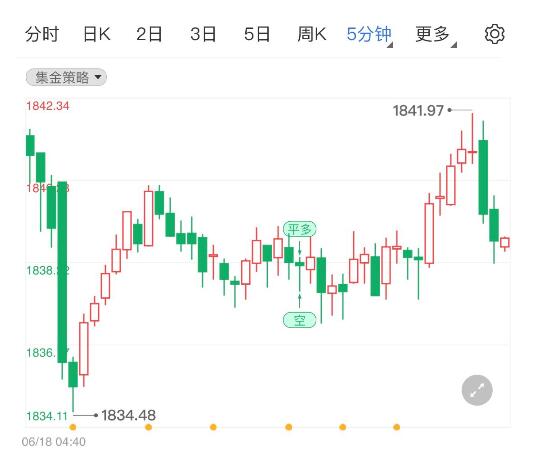This screenshot has width=553, height=471.
Task: Tap the fullscreen expand arrows button
Action: 477,390
